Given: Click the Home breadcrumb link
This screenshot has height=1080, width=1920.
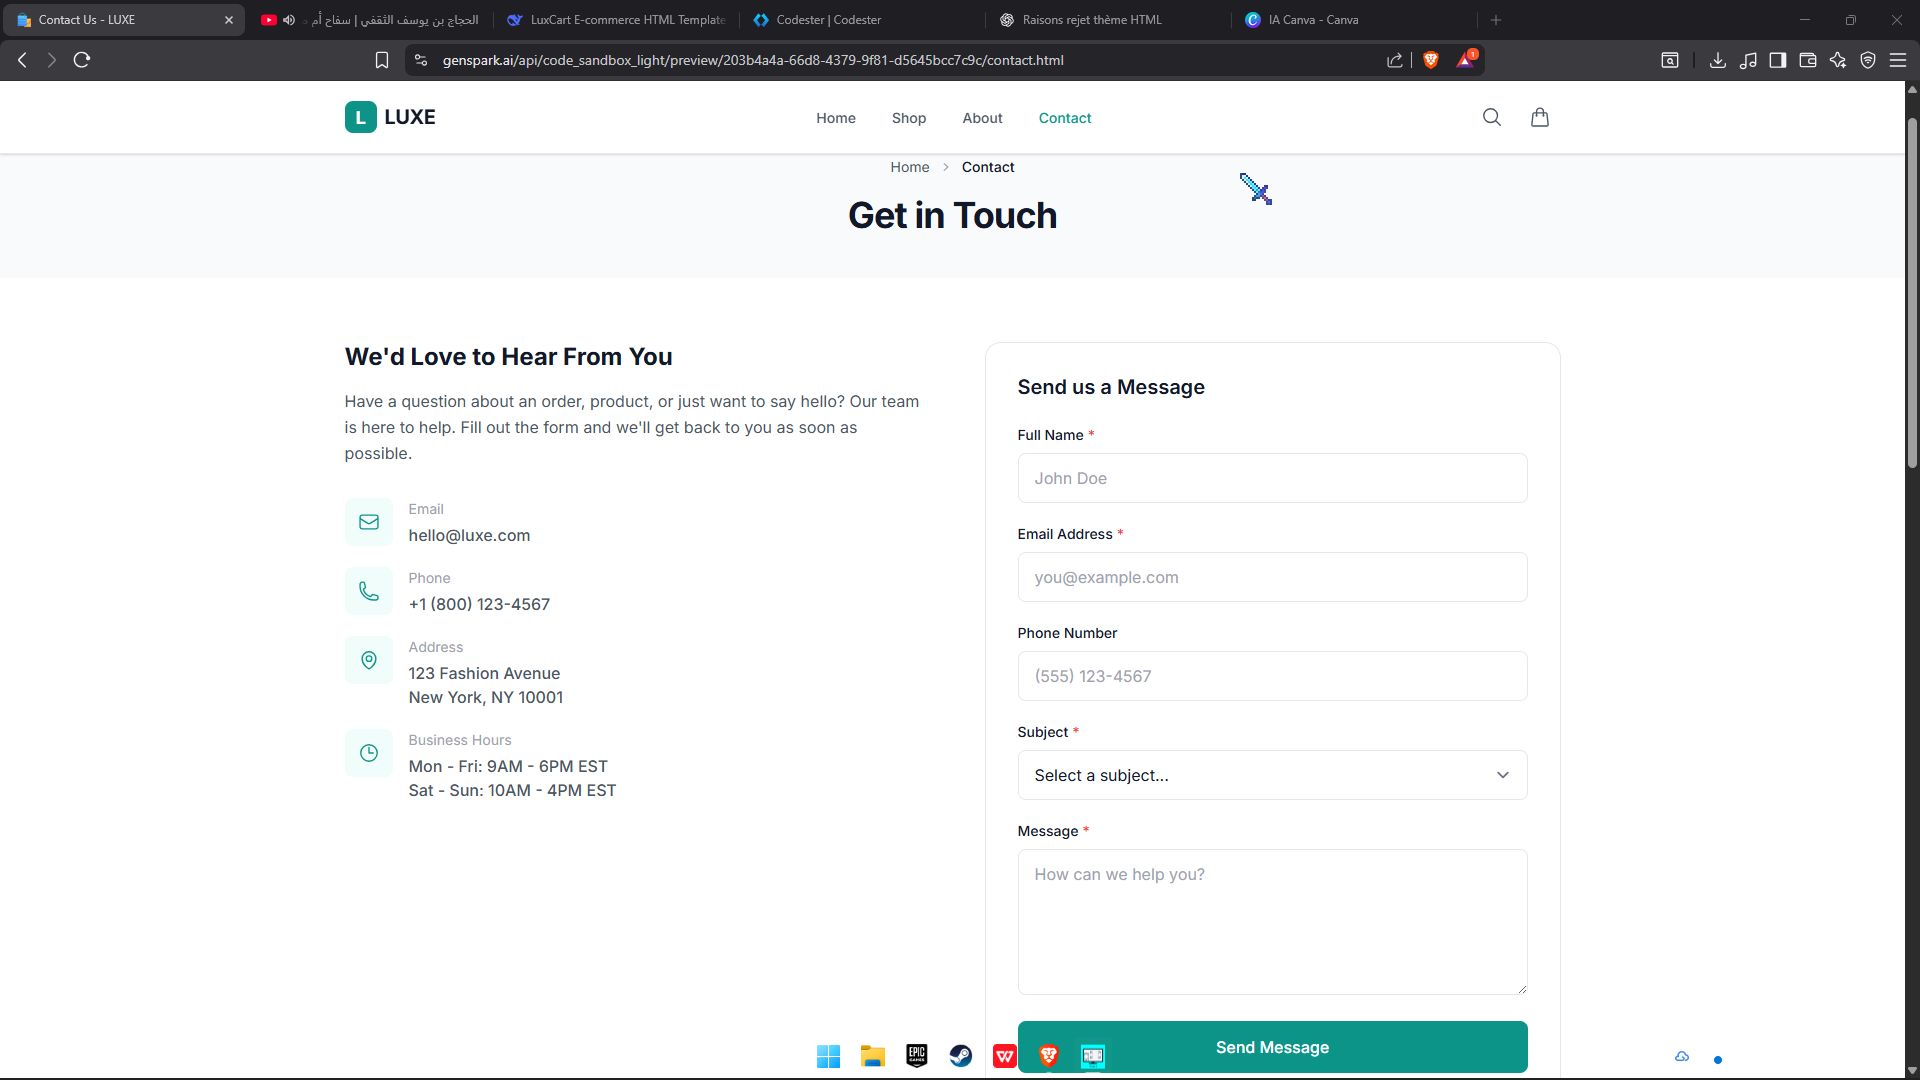Looking at the screenshot, I should click(909, 167).
